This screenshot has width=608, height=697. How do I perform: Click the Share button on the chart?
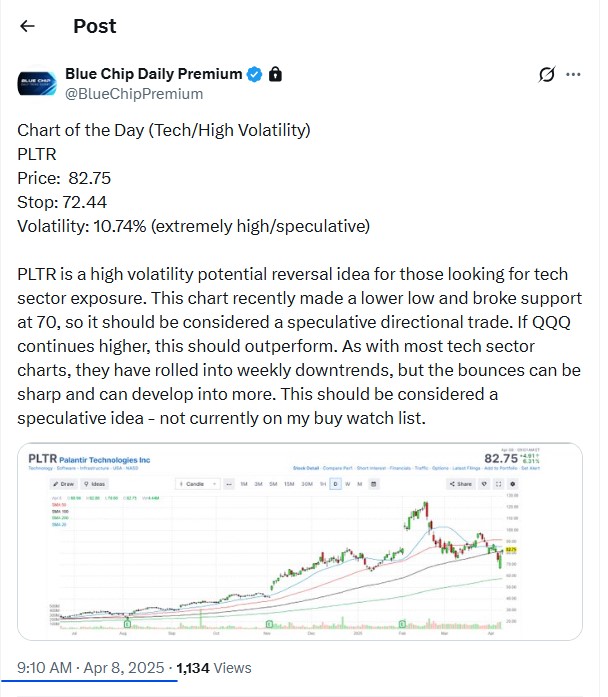tap(461, 484)
